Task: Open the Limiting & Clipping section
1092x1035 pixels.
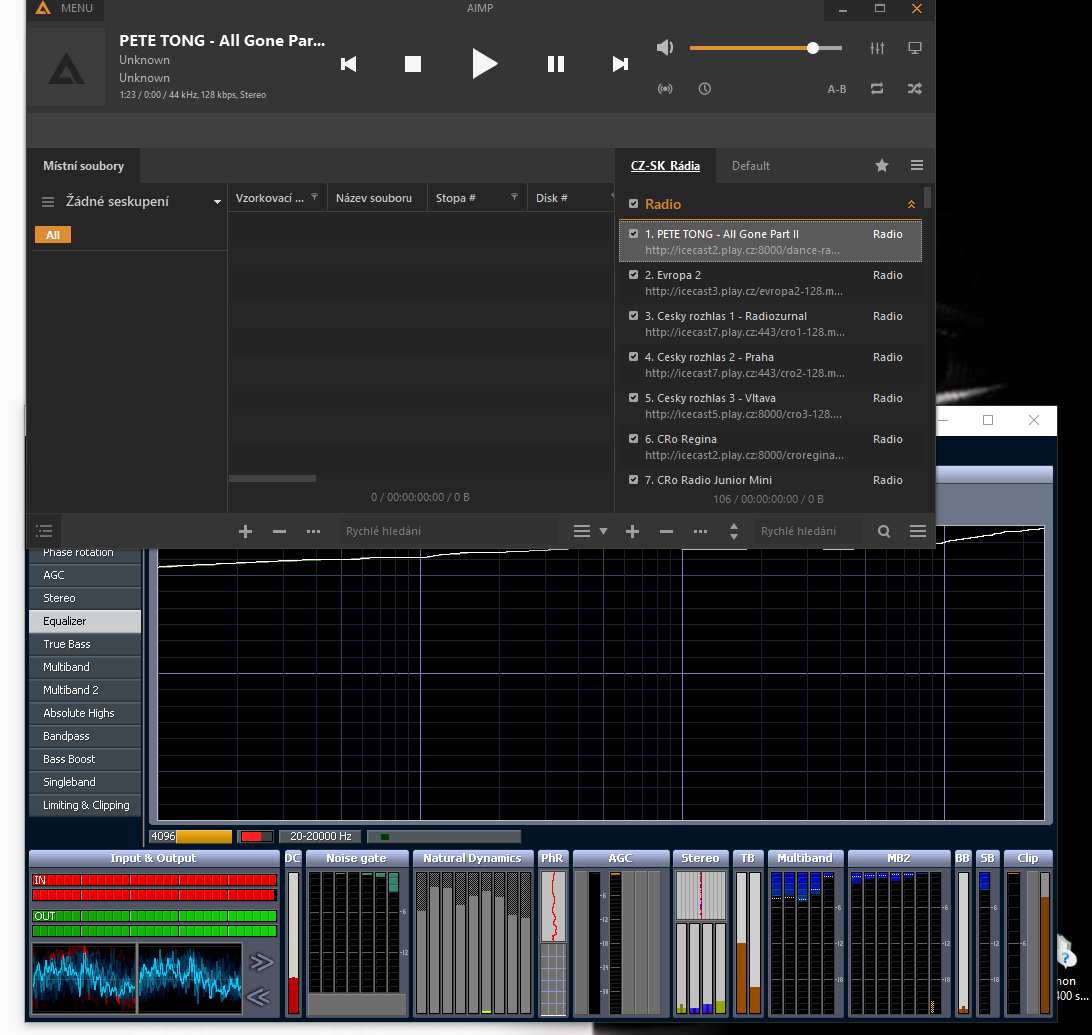Action: 85,805
